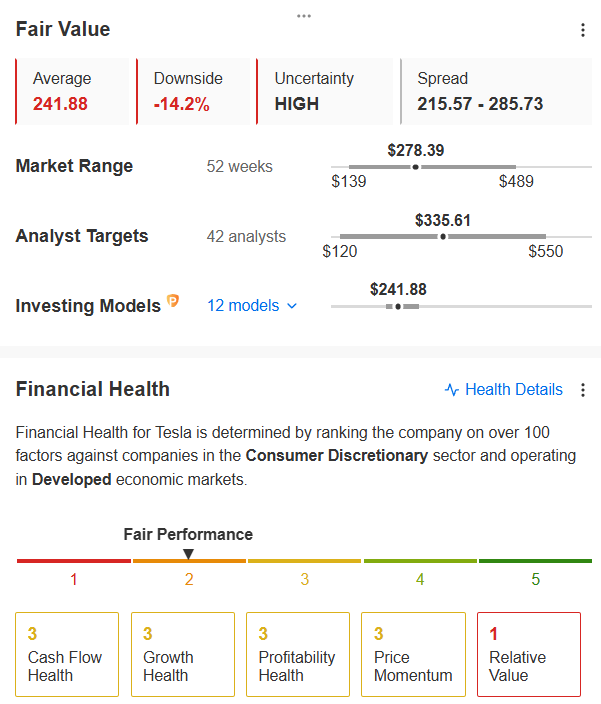Open the Price Momentum card

click(x=413, y=654)
